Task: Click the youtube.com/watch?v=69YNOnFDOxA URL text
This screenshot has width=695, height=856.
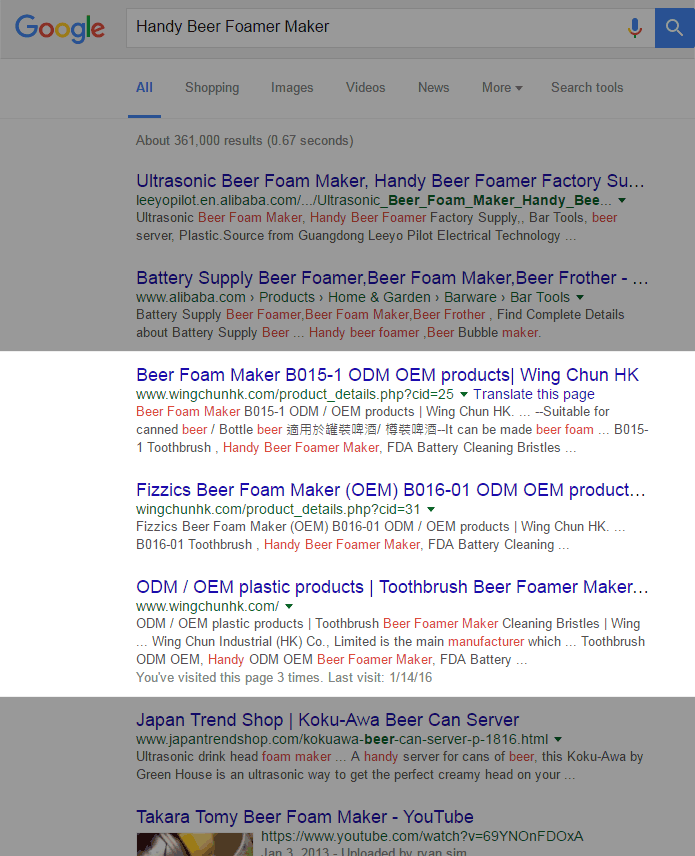Action: (x=422, y=836)
